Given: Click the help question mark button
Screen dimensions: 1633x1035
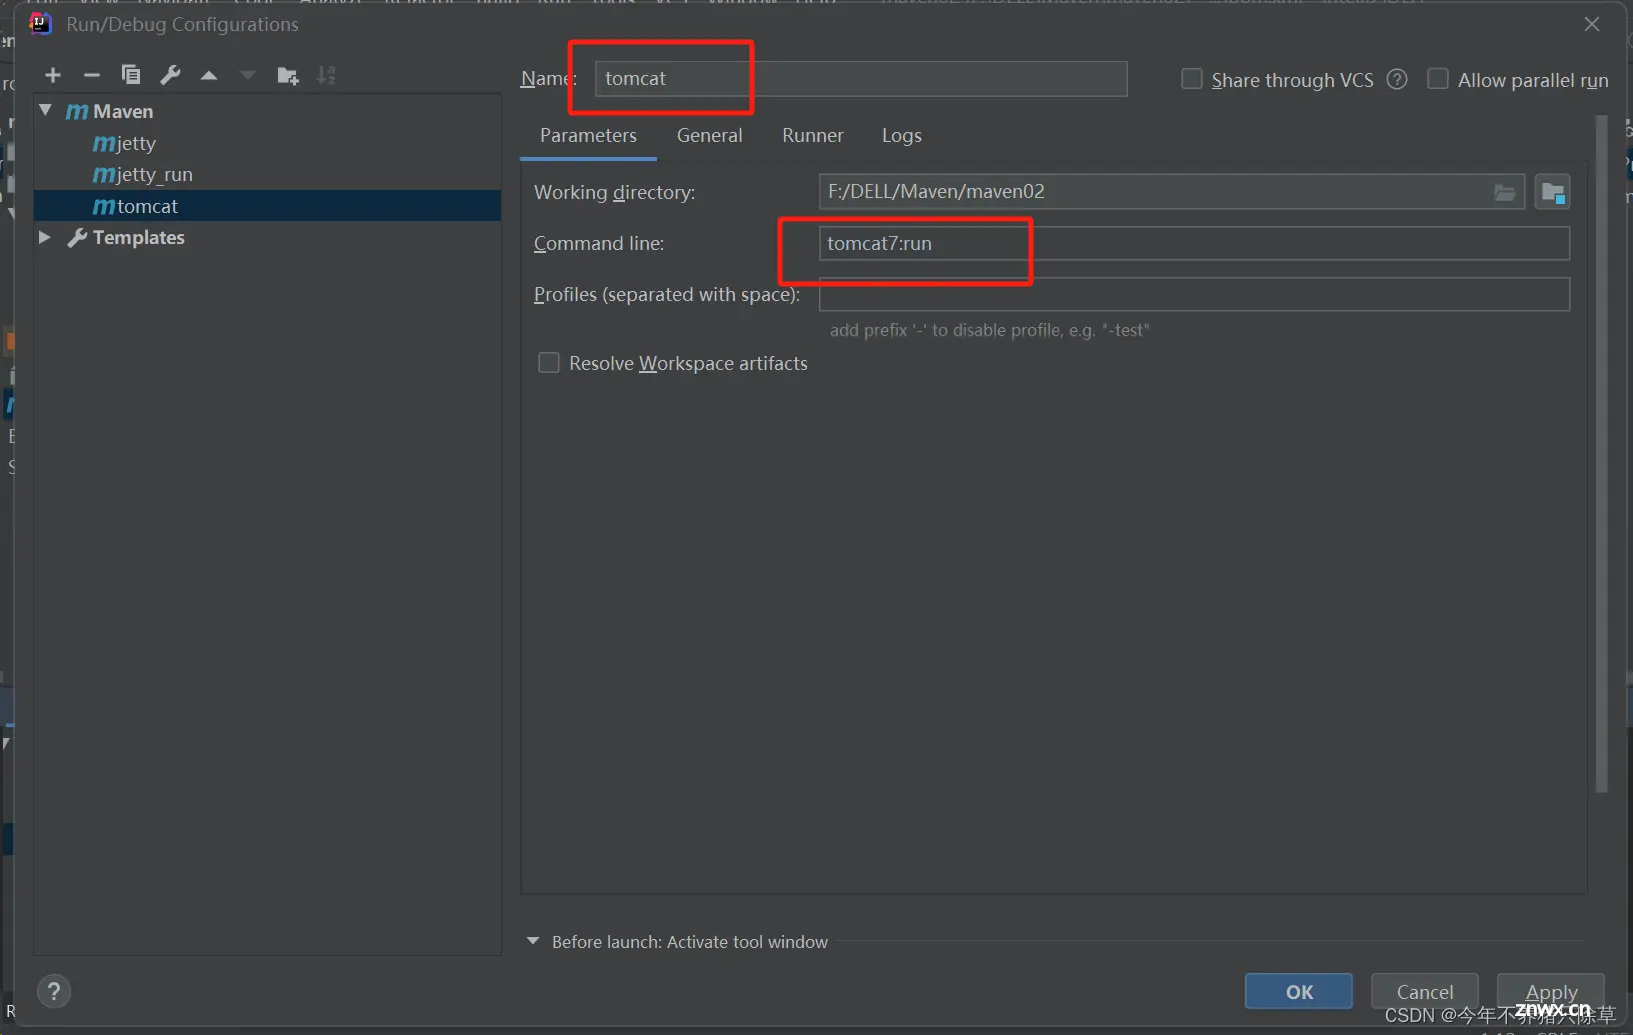Looking at the screenshot, I should coord(54,991).
